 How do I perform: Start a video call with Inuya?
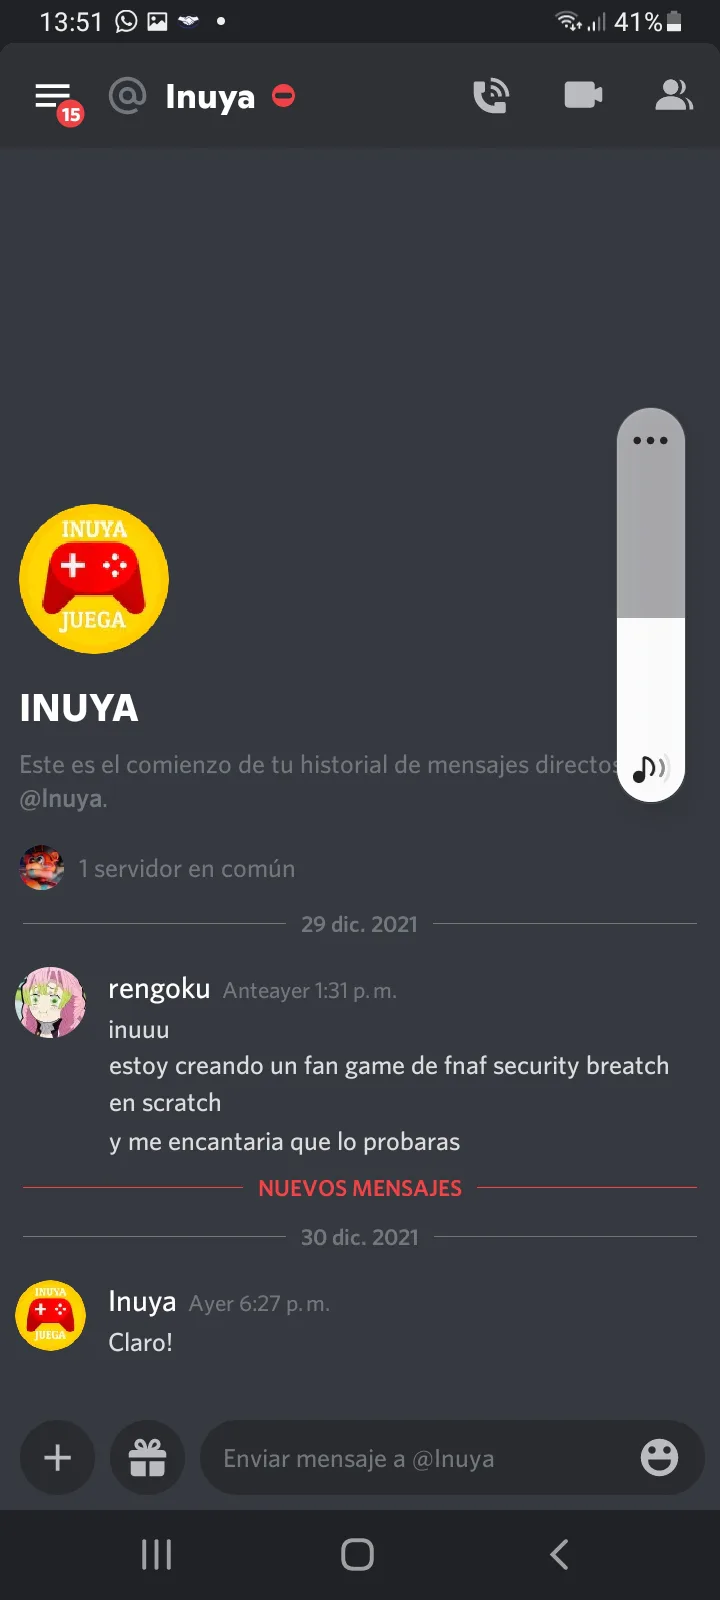click(x=583, y=95)
